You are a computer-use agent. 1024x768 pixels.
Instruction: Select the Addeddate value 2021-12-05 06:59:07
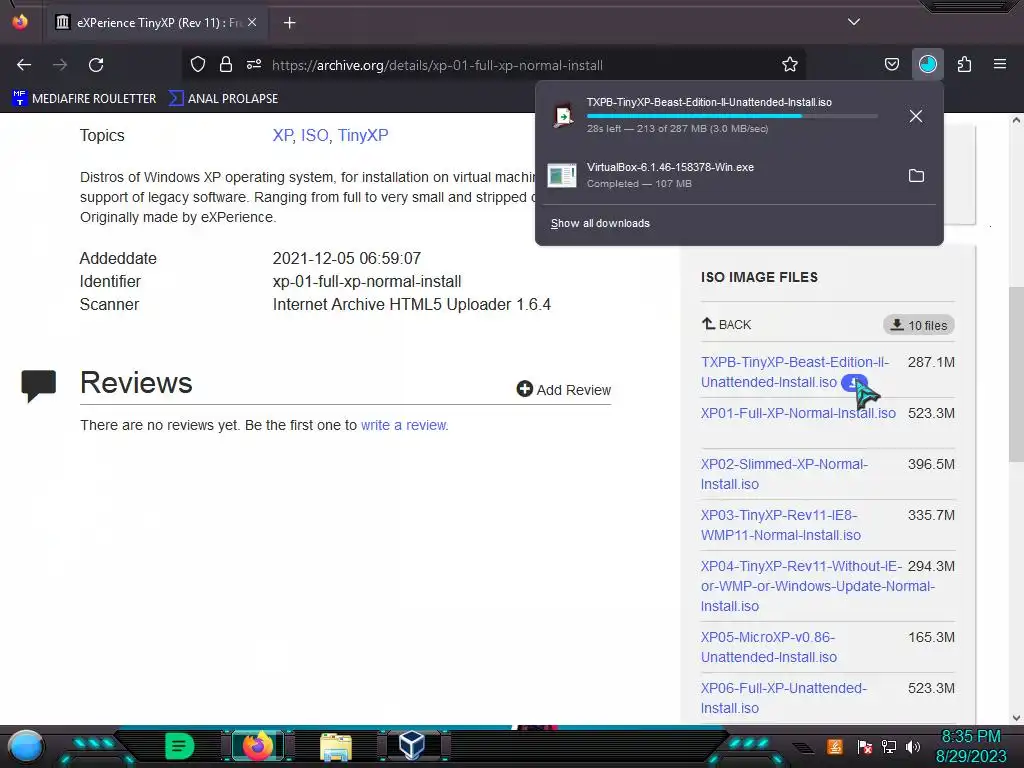347,259
